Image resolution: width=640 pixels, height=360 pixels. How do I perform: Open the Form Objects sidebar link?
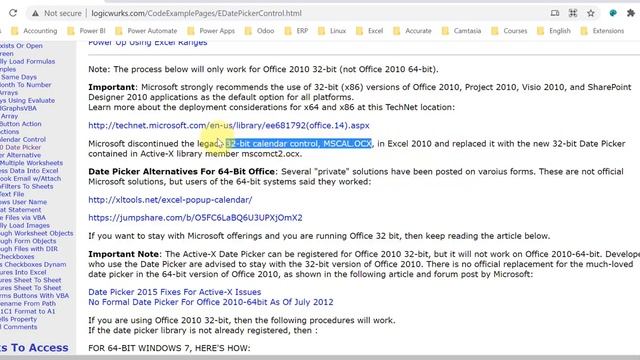point(28,241)
